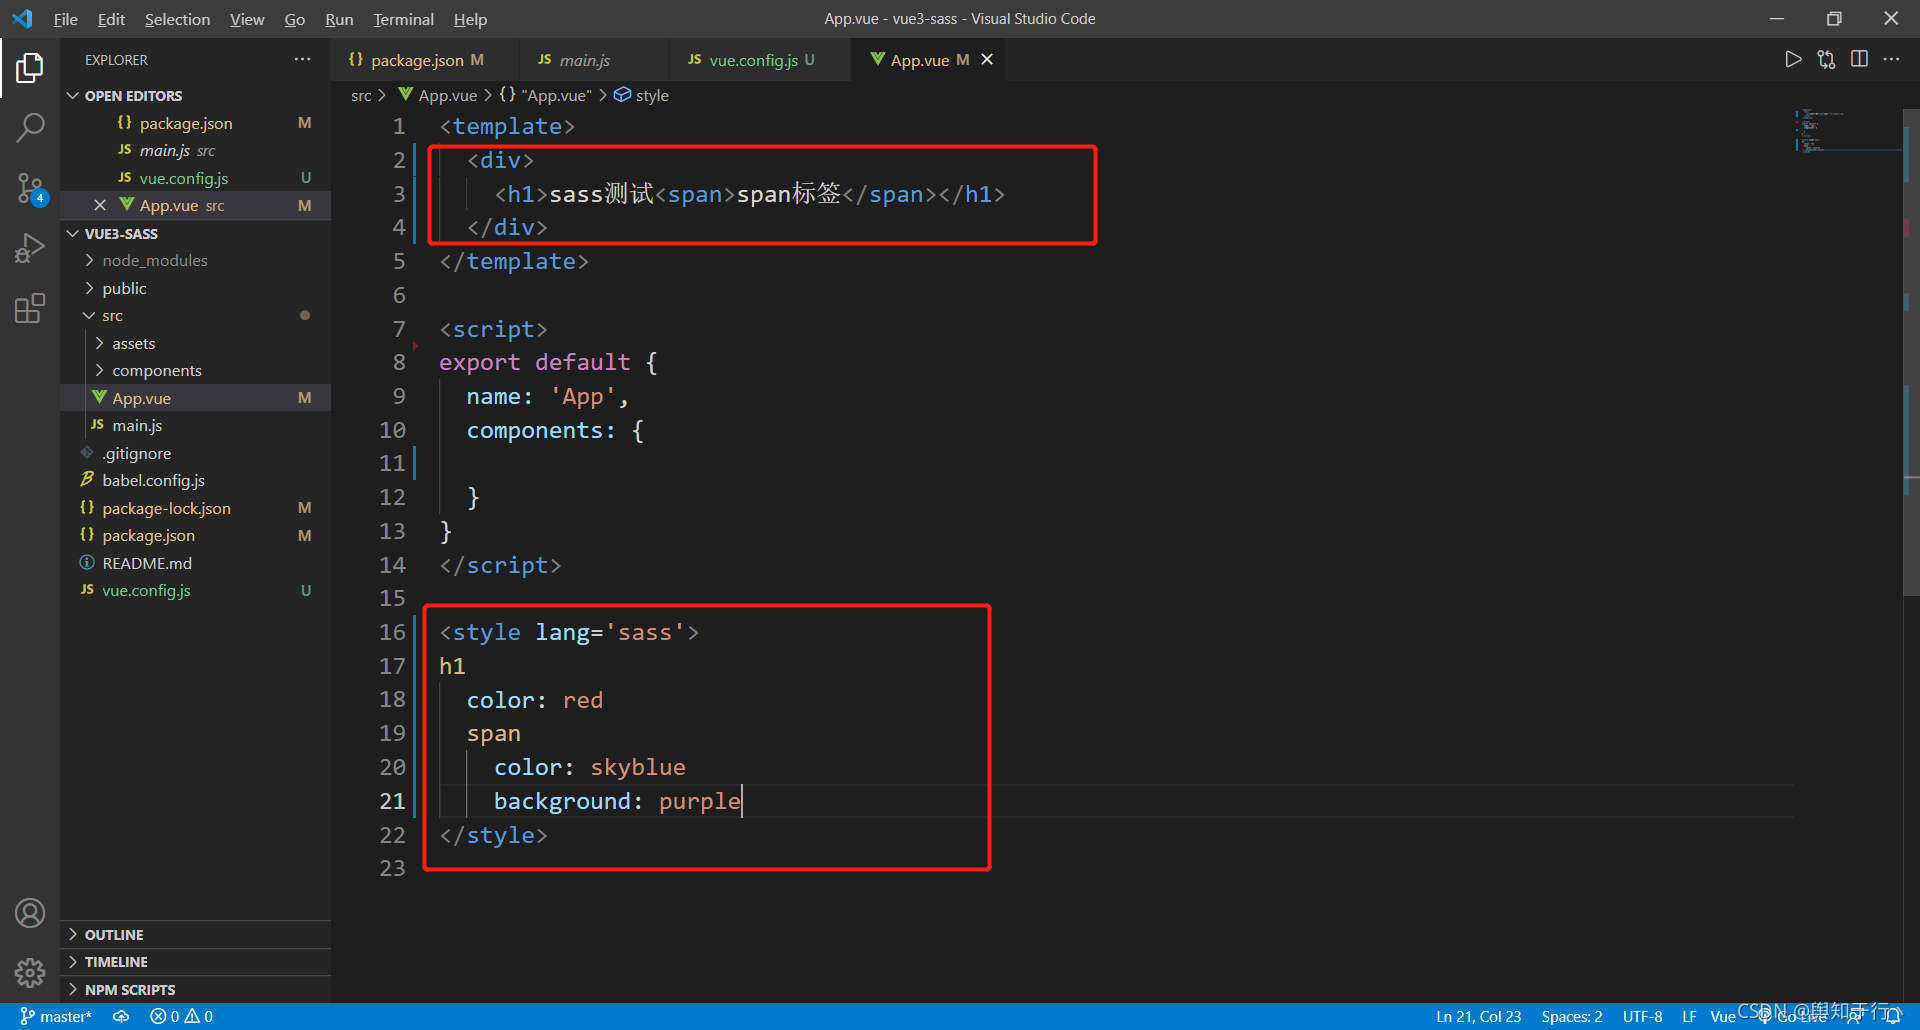This screenshot has height=1030, width=1920.
Task: Open the Accounts menu
Action: [30, 913]
